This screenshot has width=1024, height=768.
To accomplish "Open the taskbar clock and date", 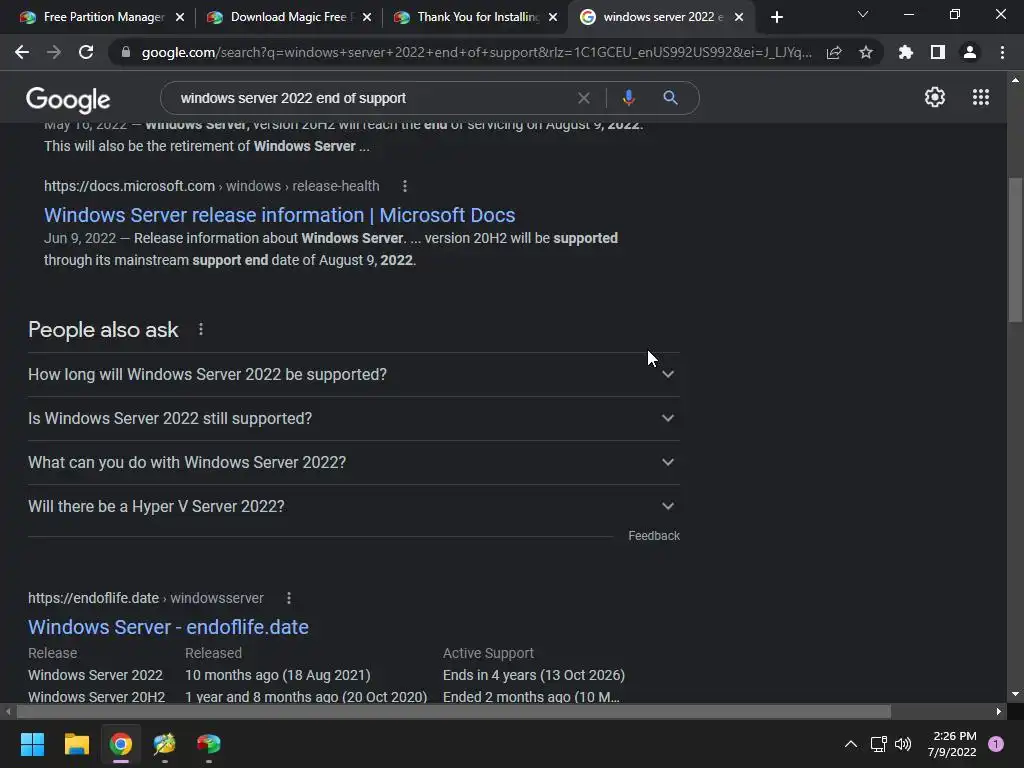I will click(x=952, y=744).
